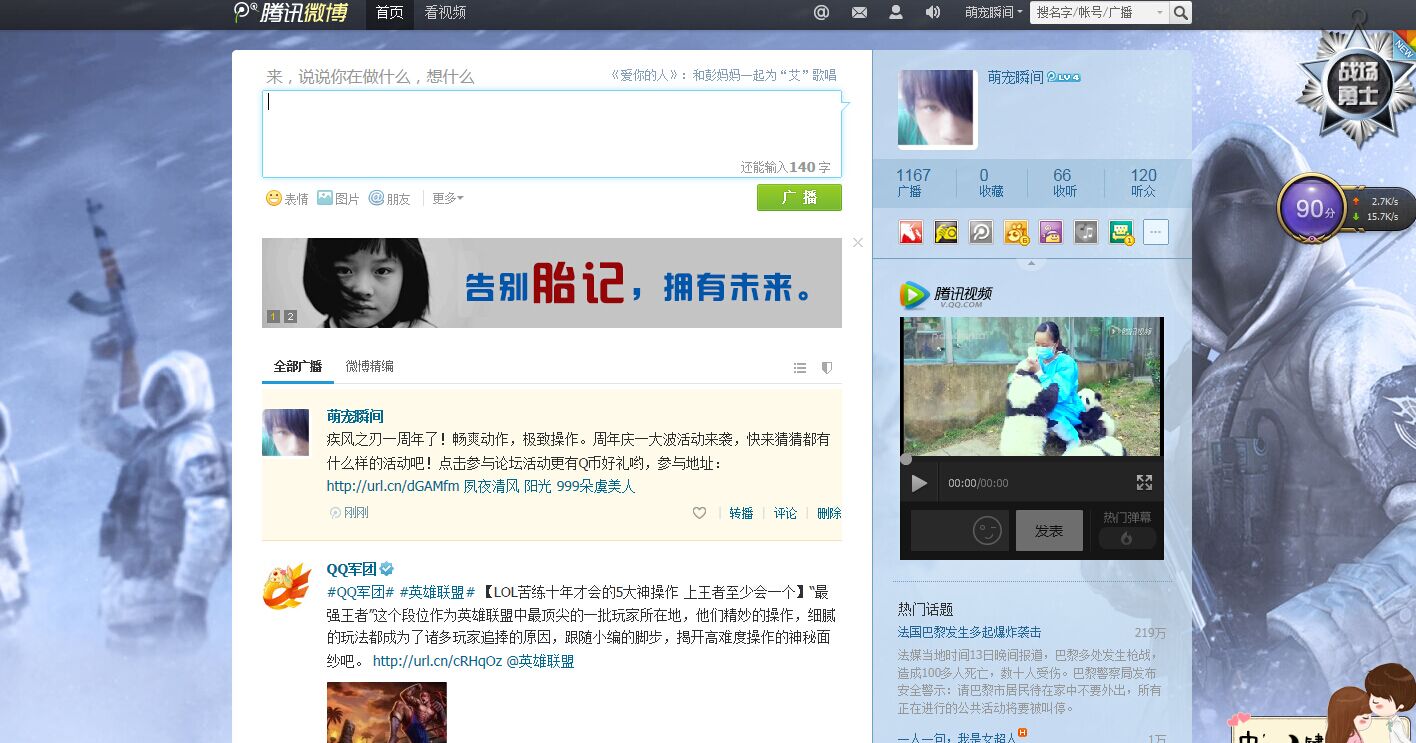Open the red horse medal badge
The width and height of the screenshot is (1416, 743).
click(x=910, y=232)
